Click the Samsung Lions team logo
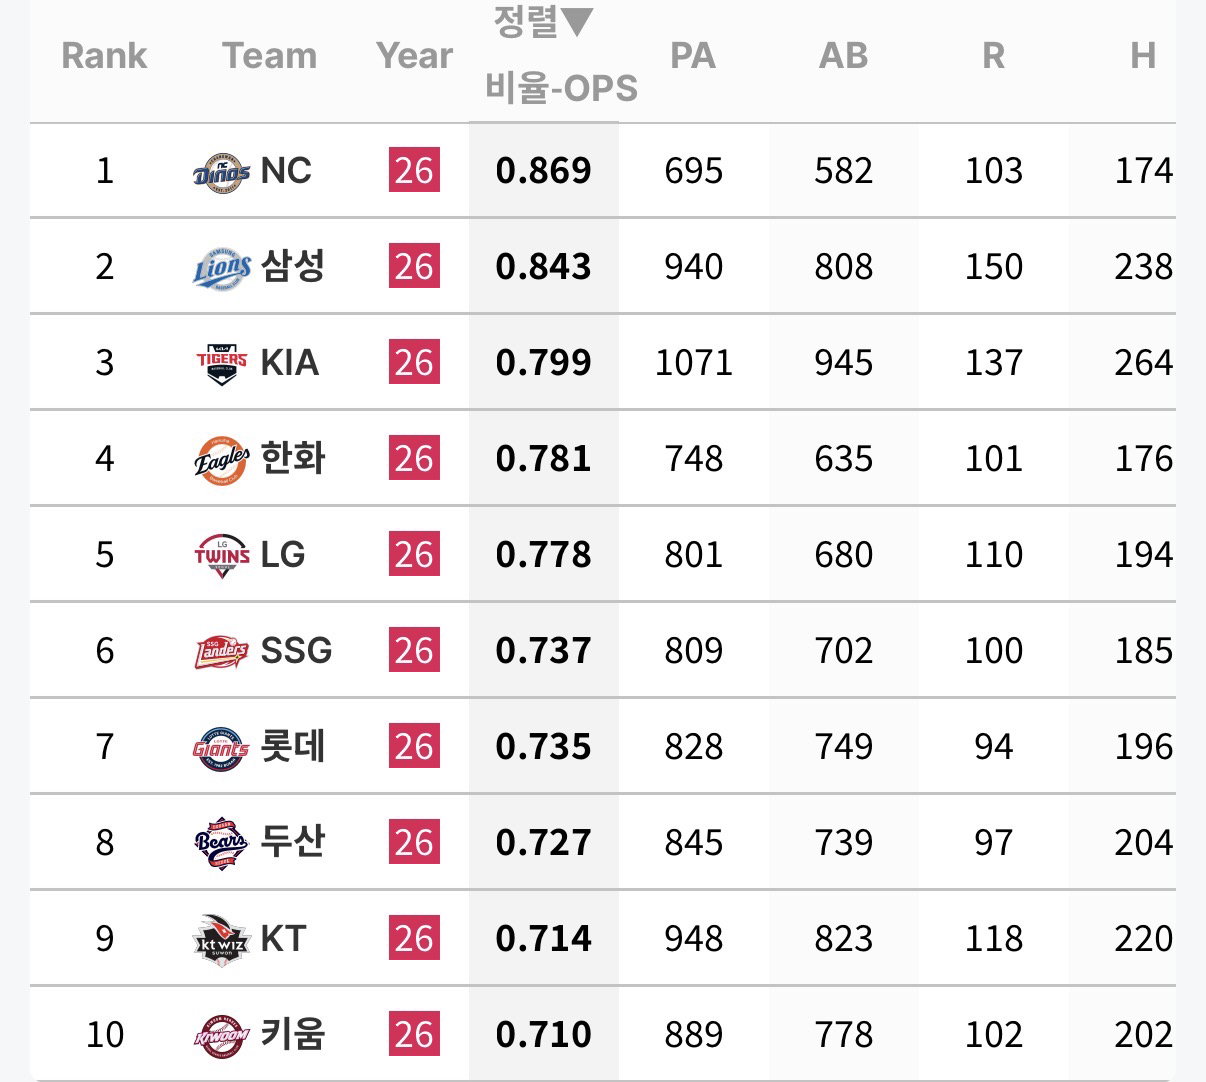The image size is (1206, 1082). (221, 267)
